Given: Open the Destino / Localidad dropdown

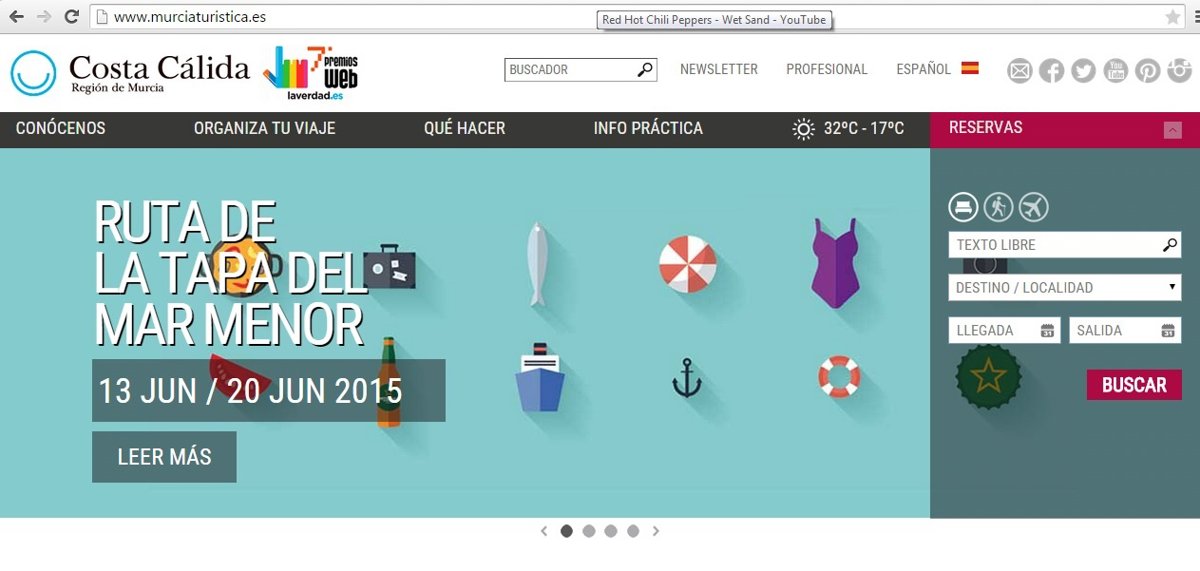Looking at the screenshot, I should coord(1064,288).
